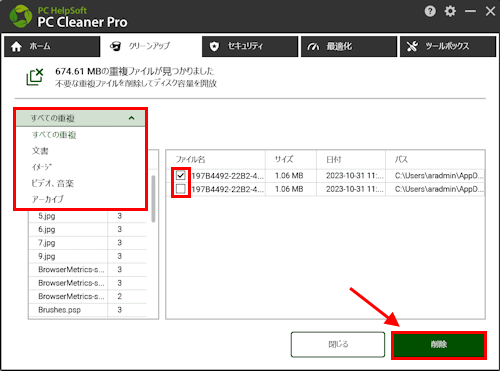The image size is (500, 371).
Task: Click the PC Cleaner Pro logo
Action: 21,16
